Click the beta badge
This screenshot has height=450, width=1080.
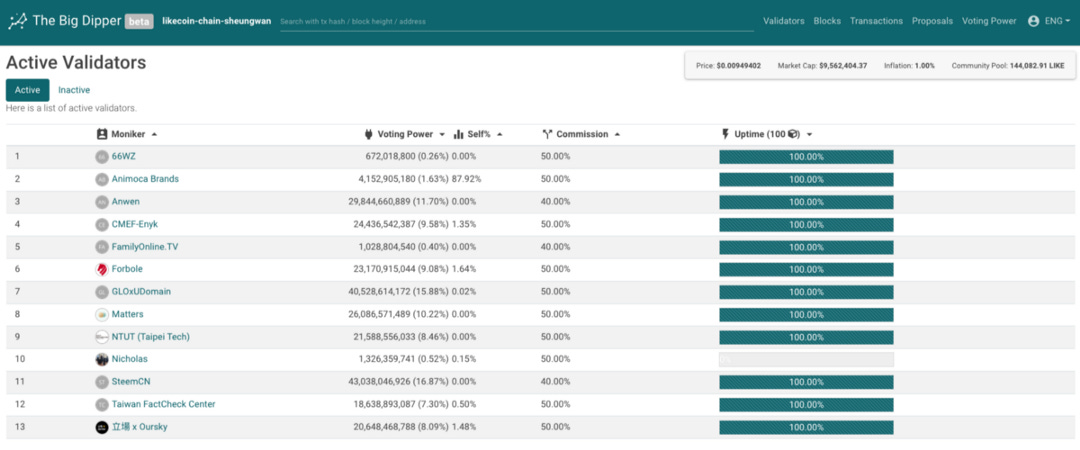[139, 21]
